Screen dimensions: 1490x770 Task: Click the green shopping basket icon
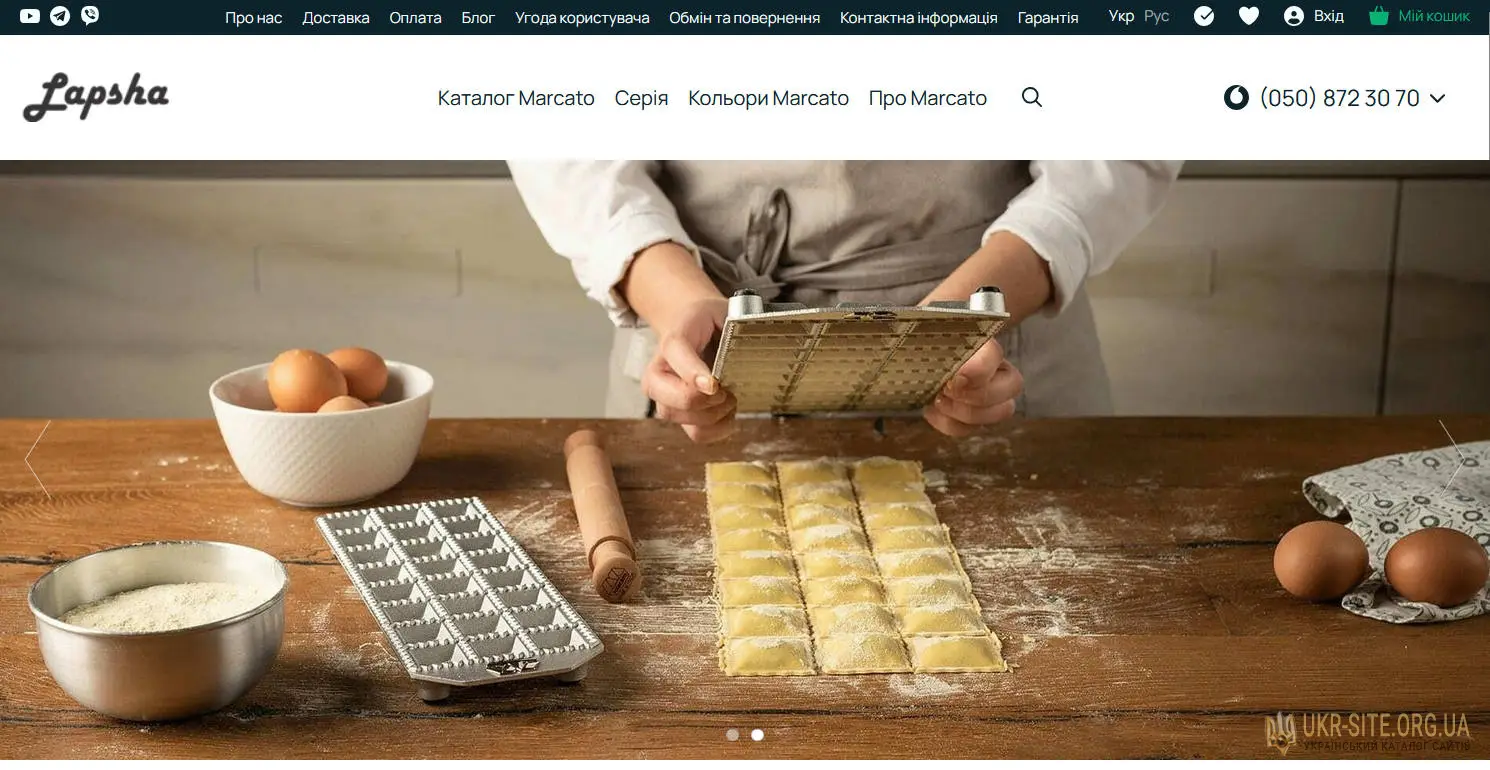(x=1379, y=16)
